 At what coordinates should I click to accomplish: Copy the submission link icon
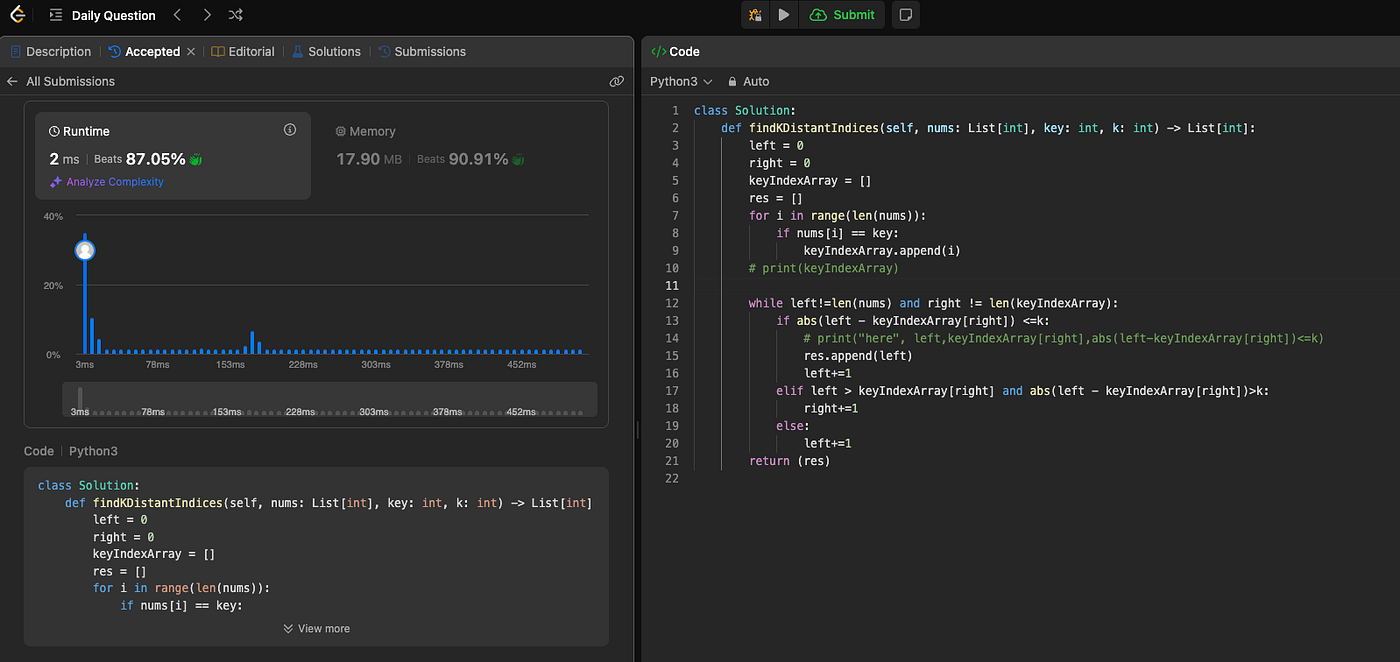pyautogui.click(x=616, y=81)
